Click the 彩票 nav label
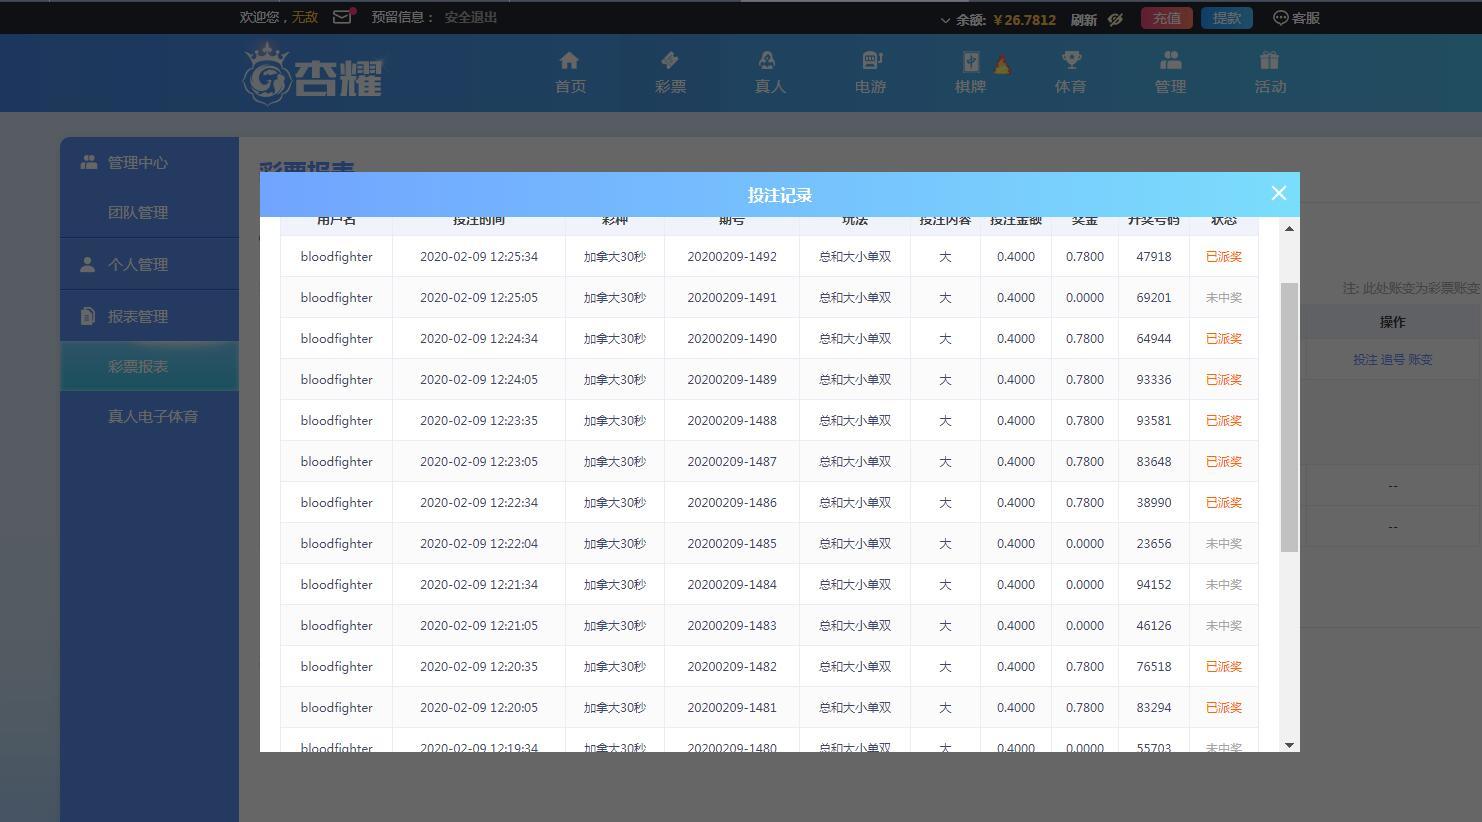 [670, 87]
